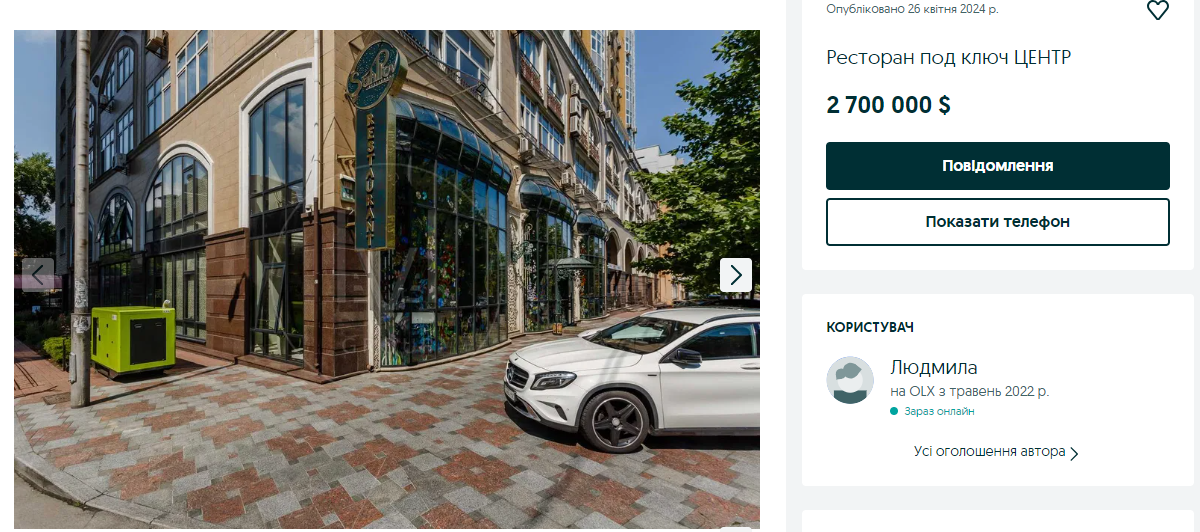Open seller name Людмила
The image size is (1200, 532).
pyautogui.click(x=934, y=367)
